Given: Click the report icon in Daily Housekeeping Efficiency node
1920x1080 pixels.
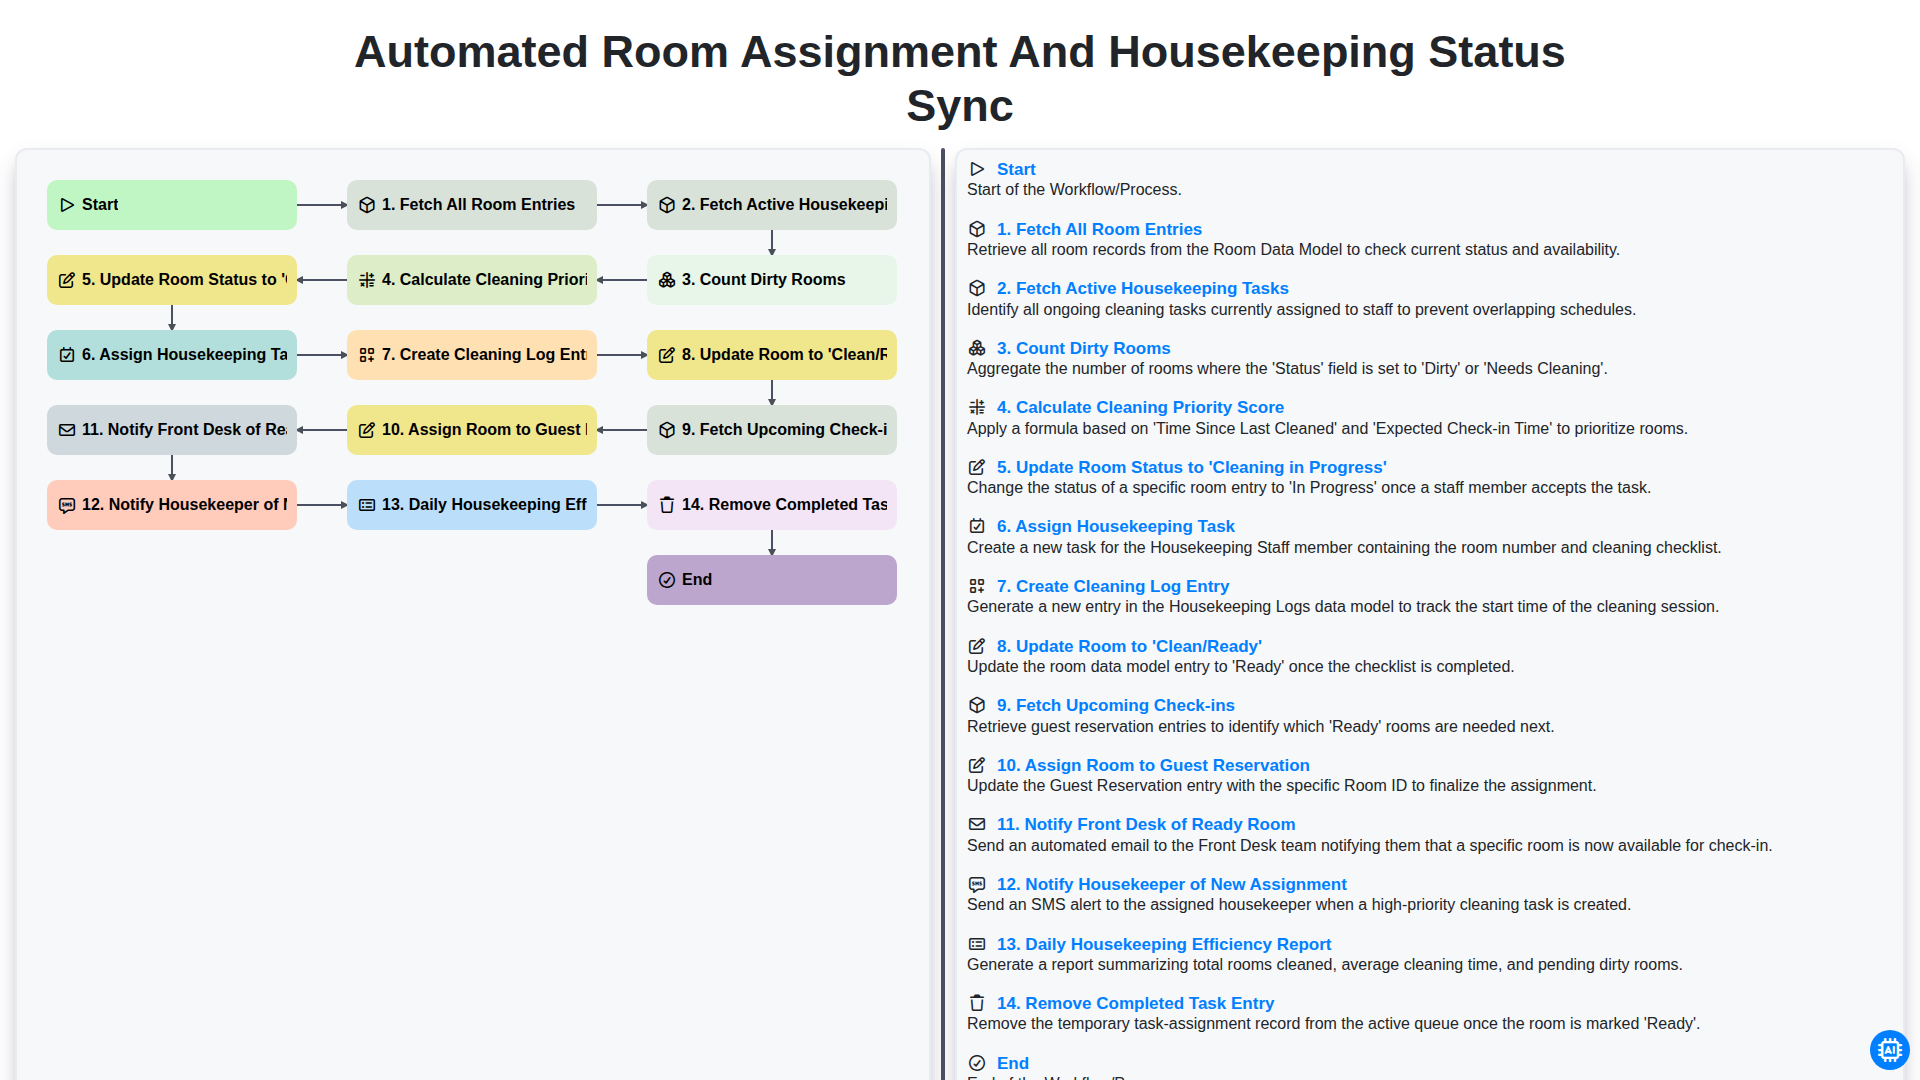Looking at the screenshot, I should (367, 505).
